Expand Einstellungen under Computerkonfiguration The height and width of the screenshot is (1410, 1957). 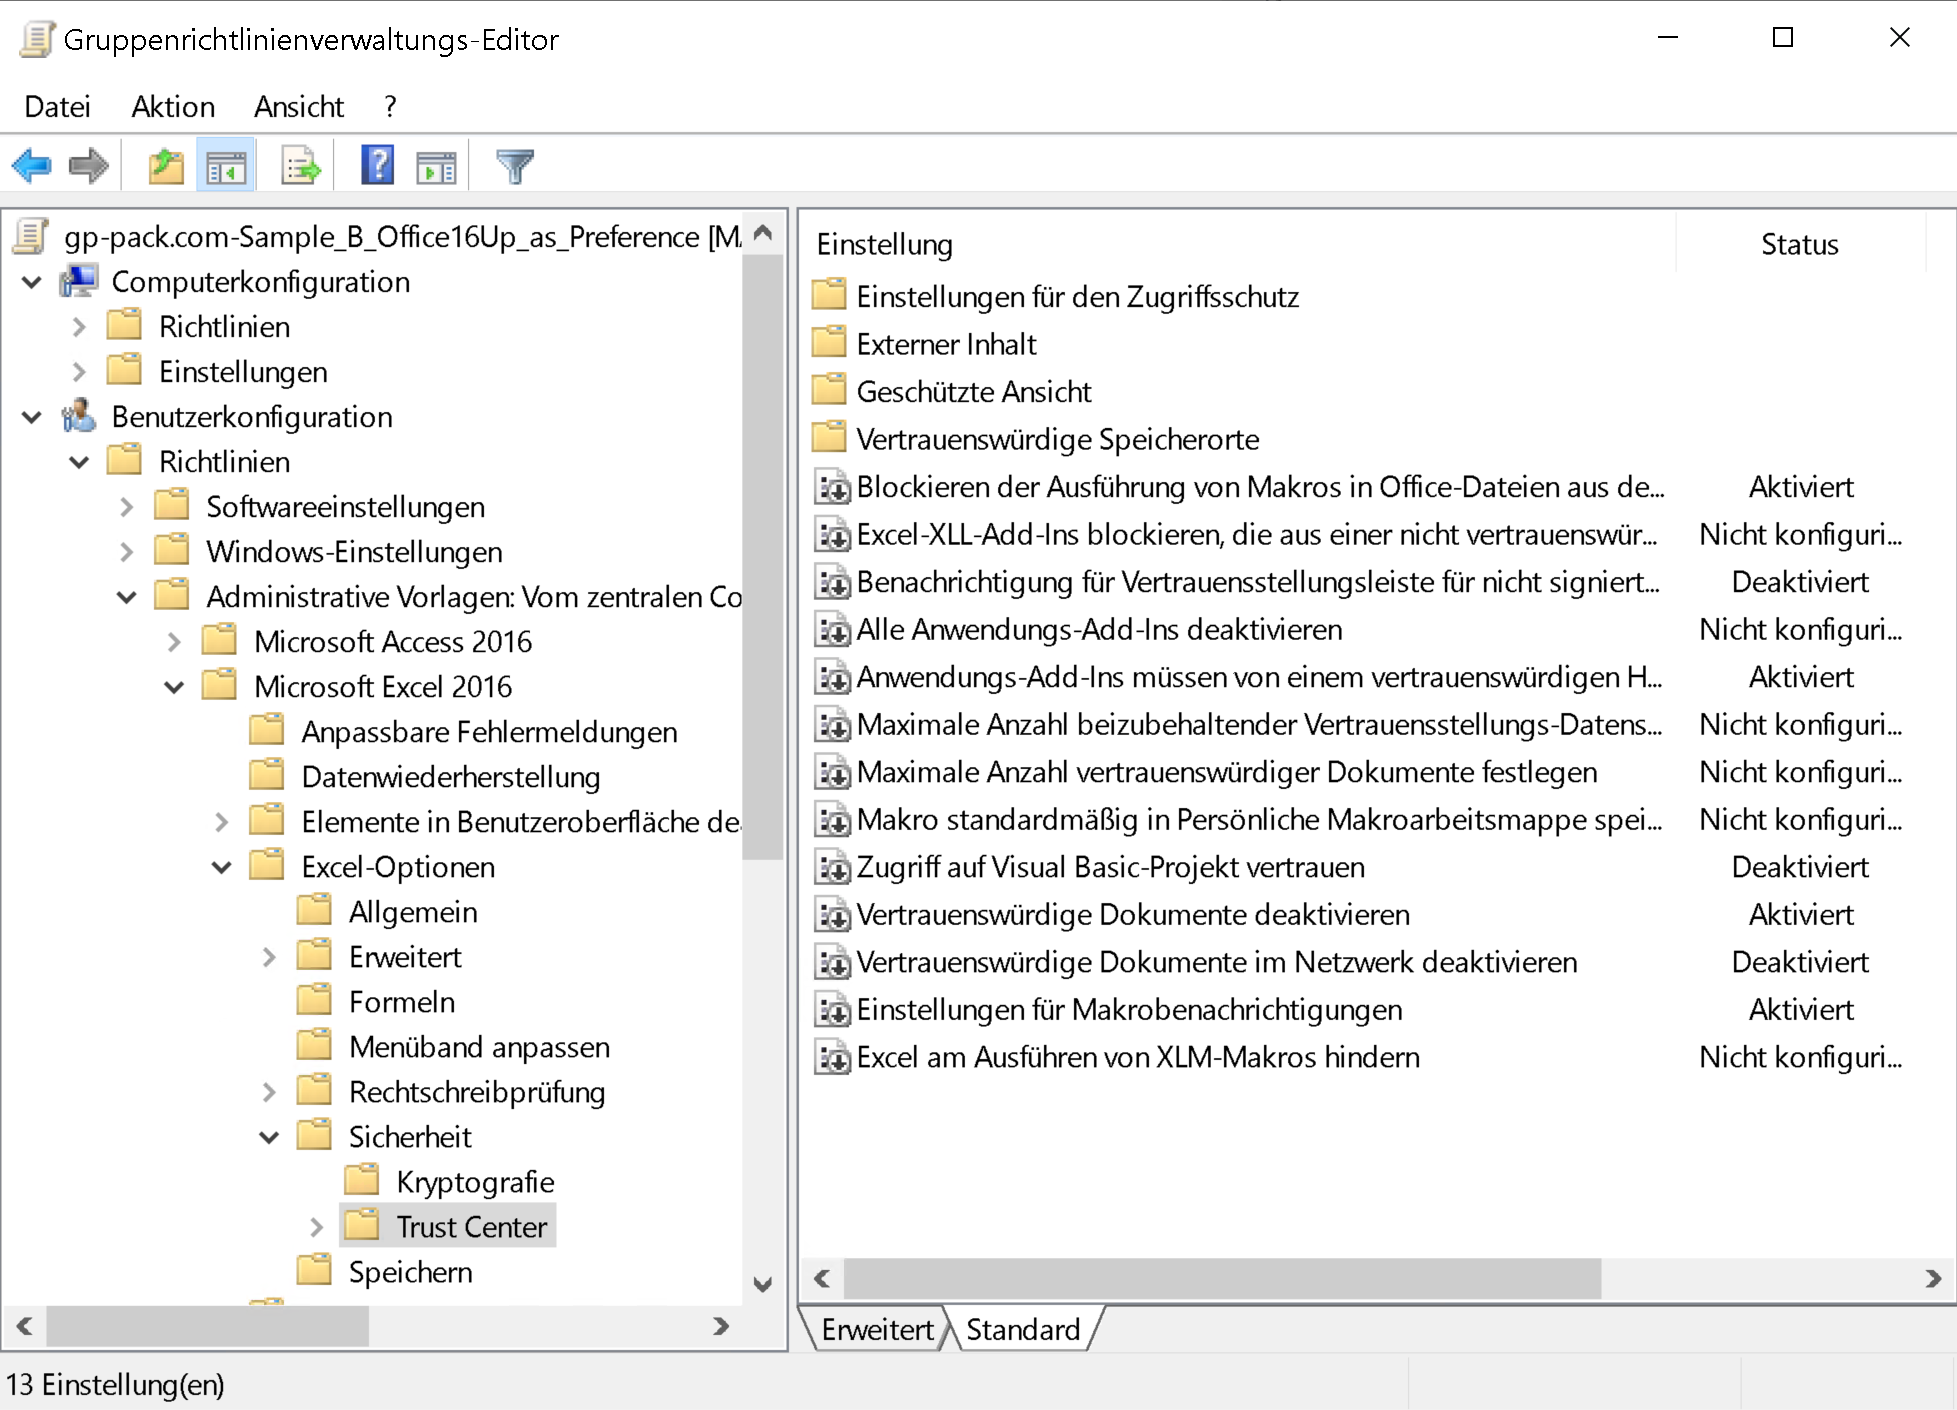point(79,372)
